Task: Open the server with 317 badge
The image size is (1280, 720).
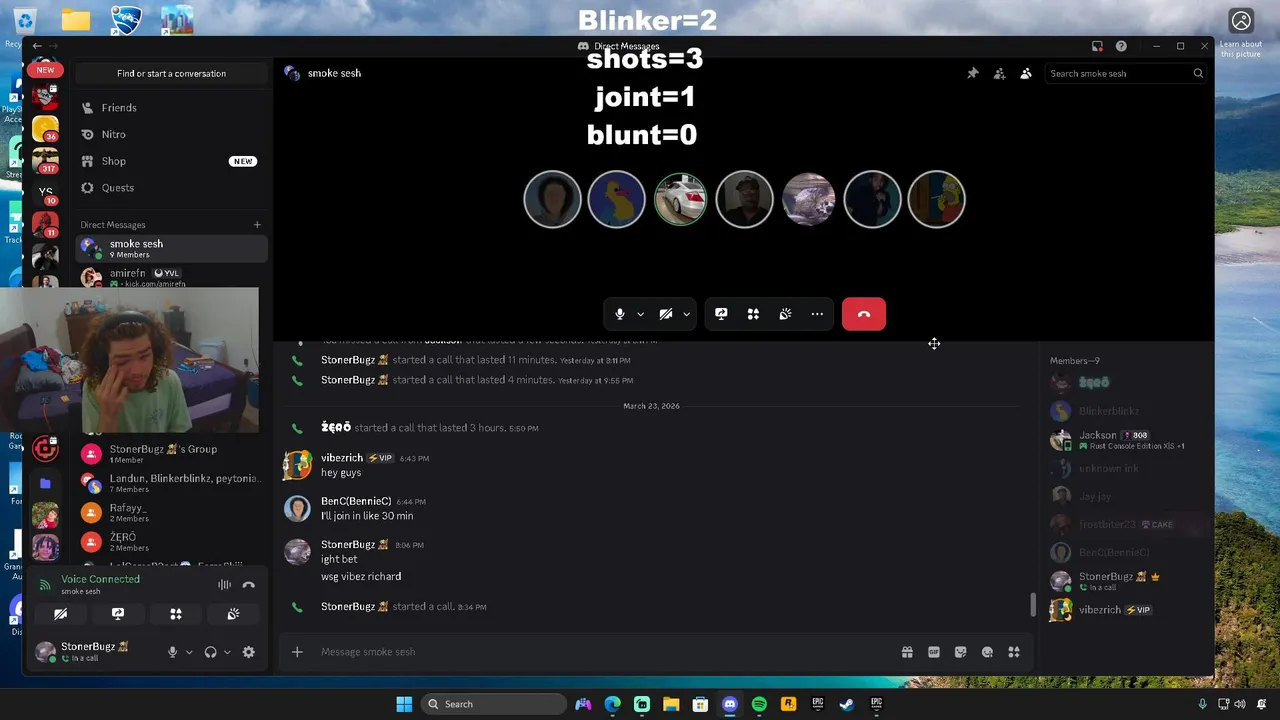Action: click(x=45, y=160)
